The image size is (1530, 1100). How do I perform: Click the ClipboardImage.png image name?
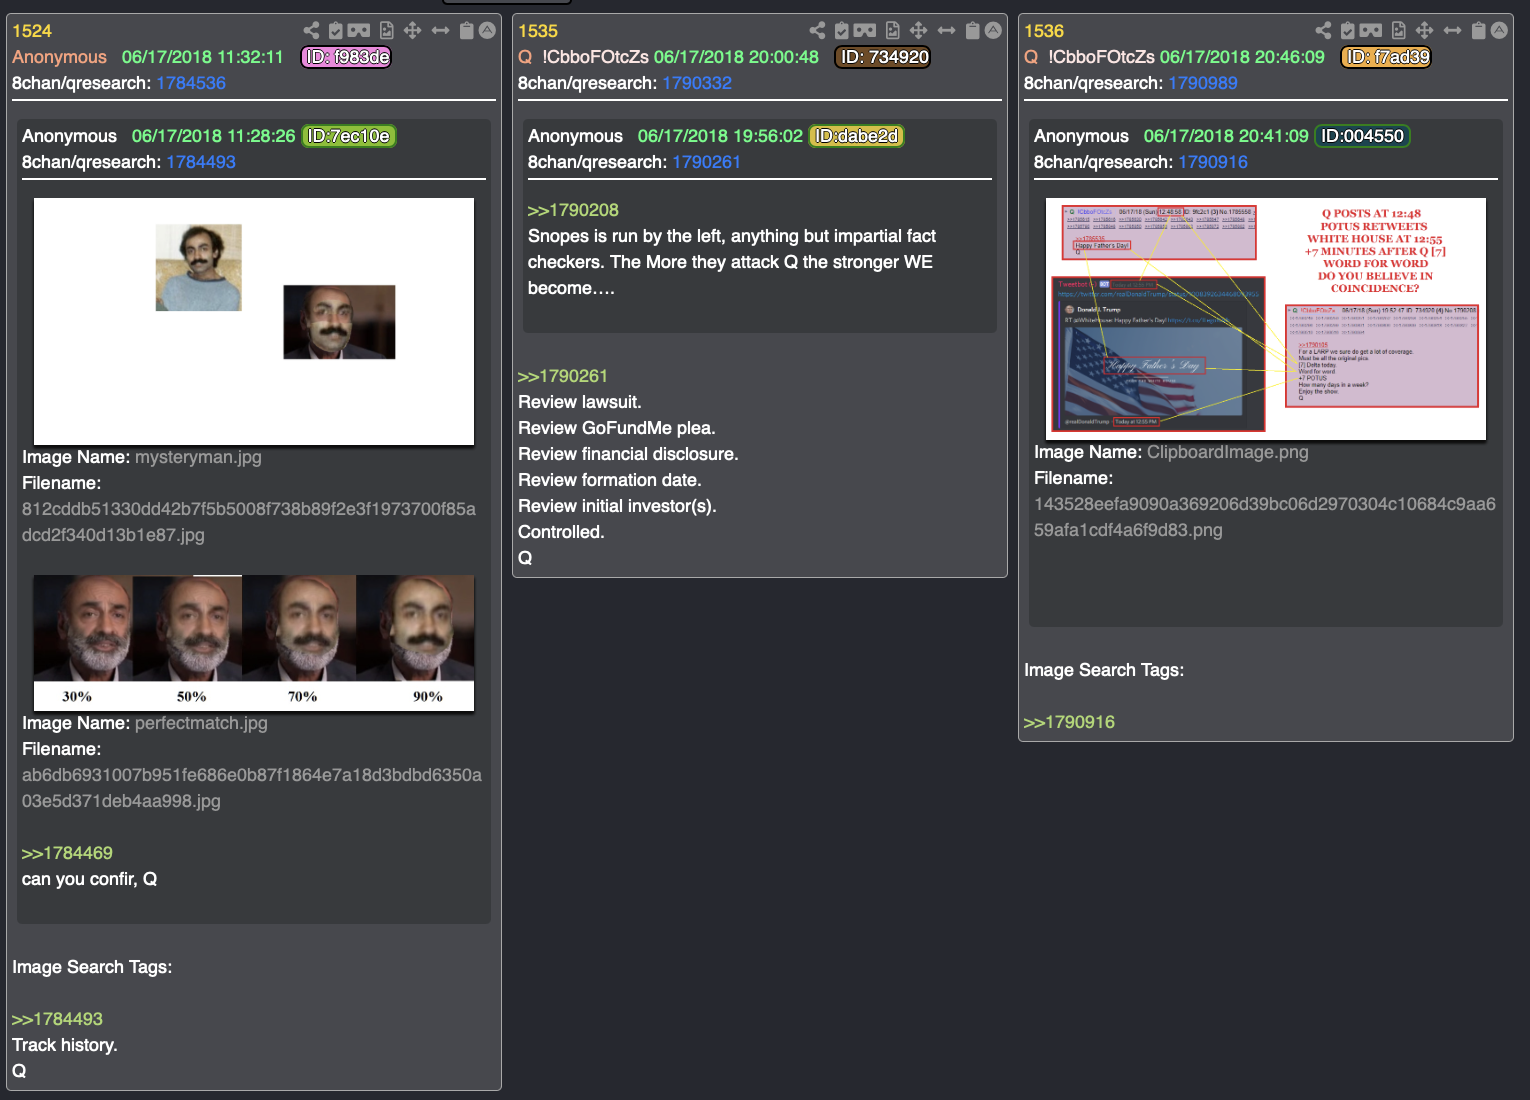pyautogui.click(x=1227, y=452)
